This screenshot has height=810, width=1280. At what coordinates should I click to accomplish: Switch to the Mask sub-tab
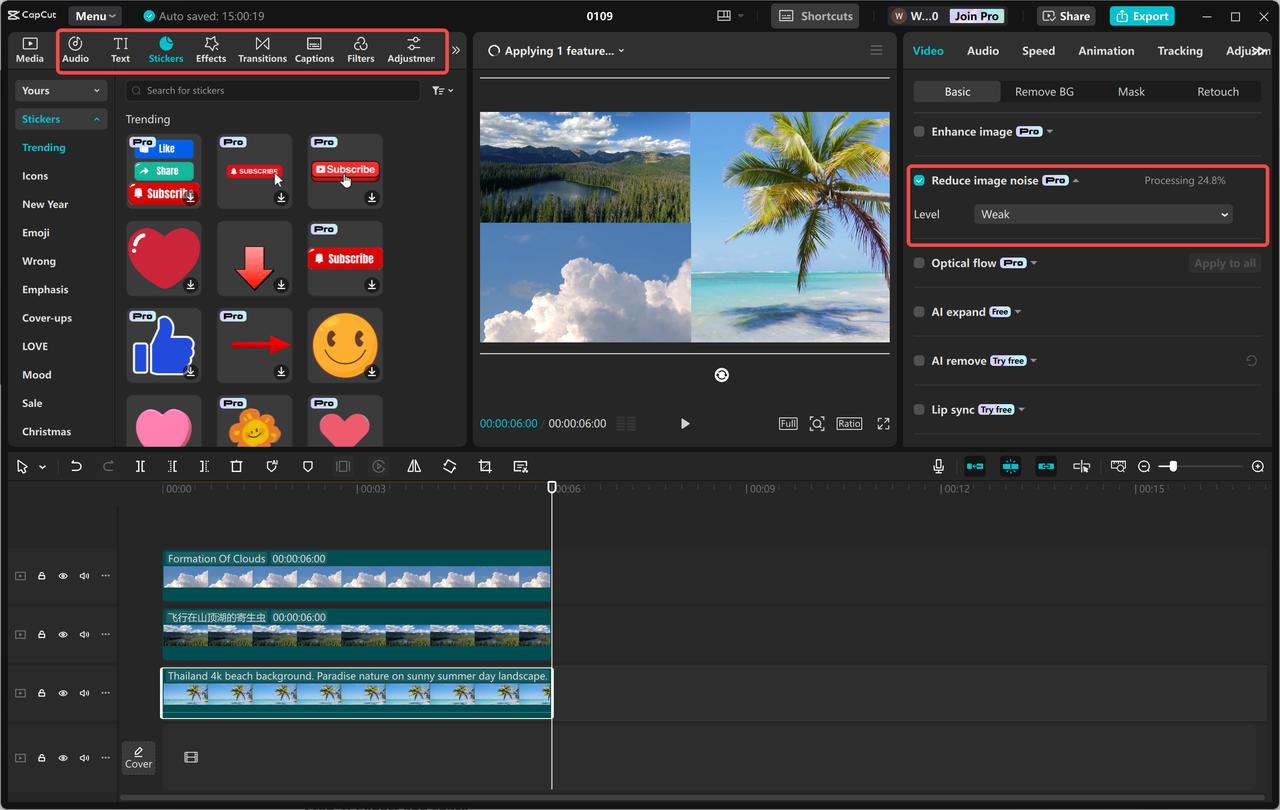[x=1131, y=92]
